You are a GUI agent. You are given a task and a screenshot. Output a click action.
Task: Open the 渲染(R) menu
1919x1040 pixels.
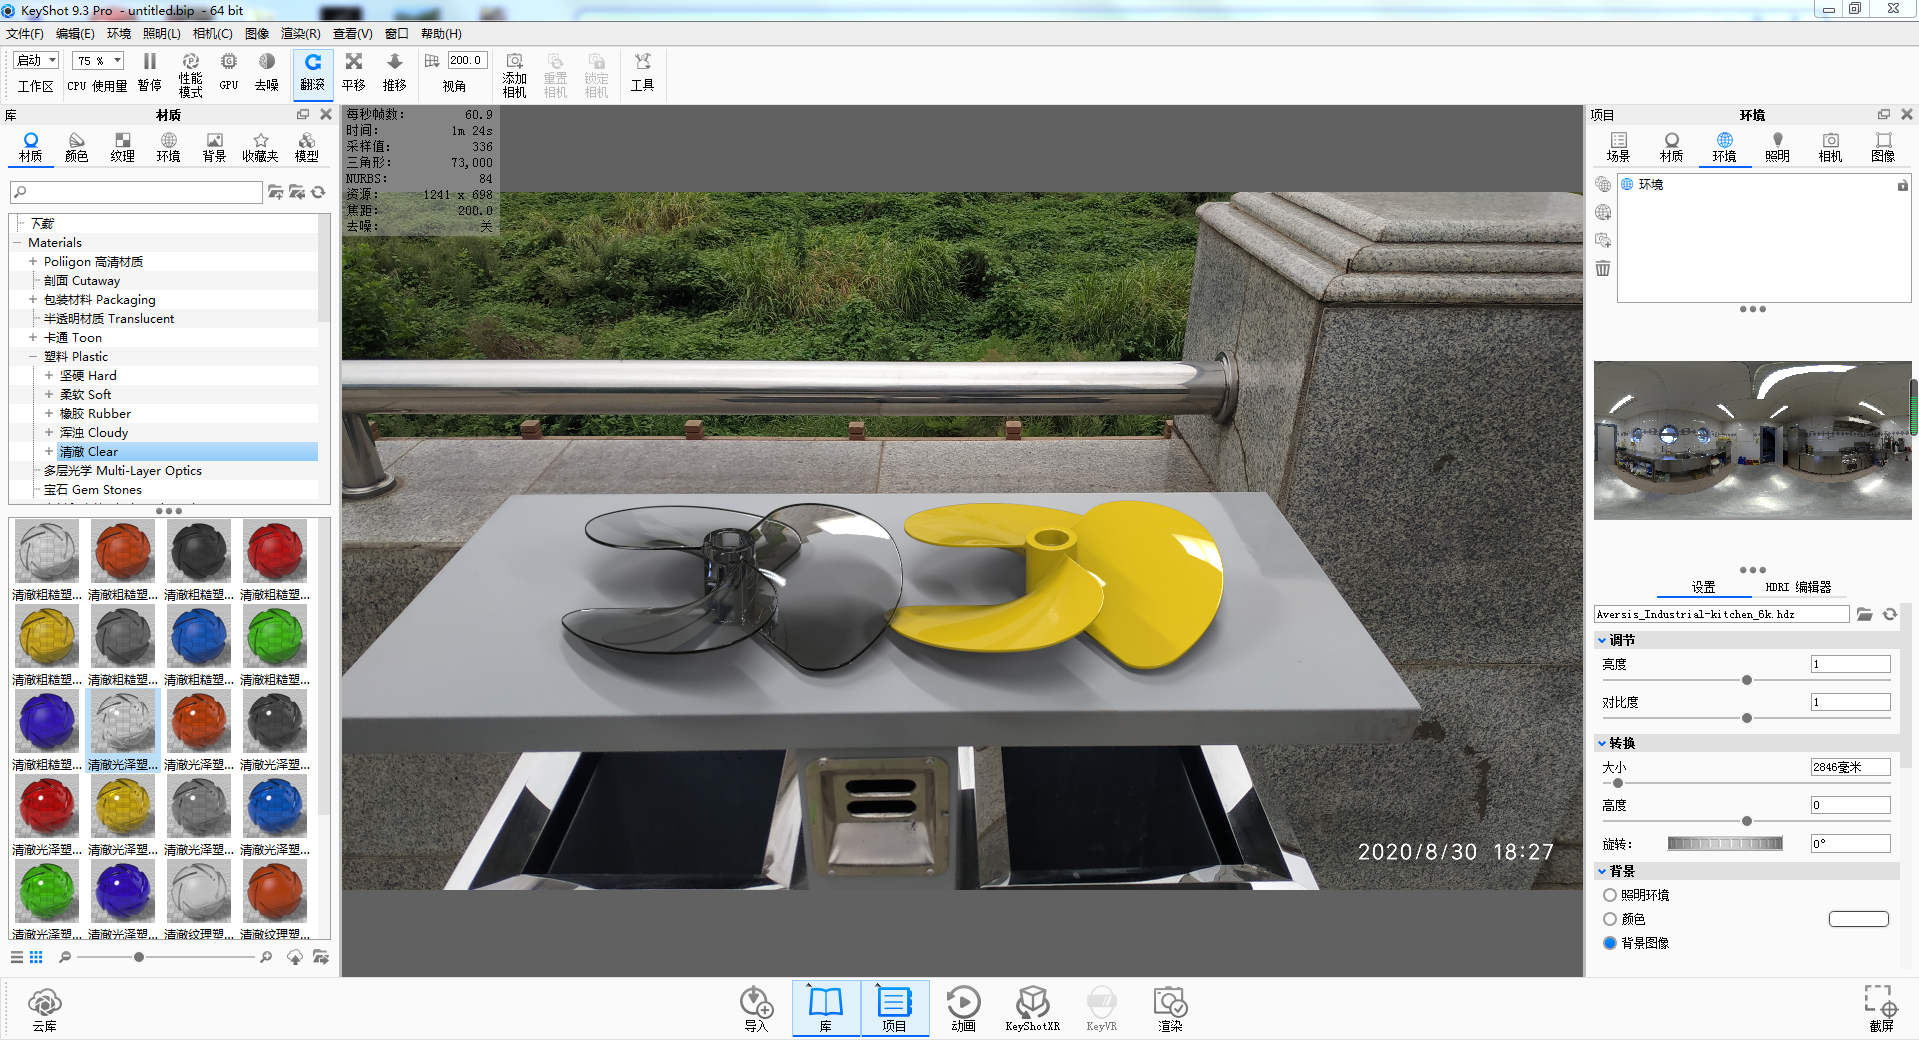[300, 33]
